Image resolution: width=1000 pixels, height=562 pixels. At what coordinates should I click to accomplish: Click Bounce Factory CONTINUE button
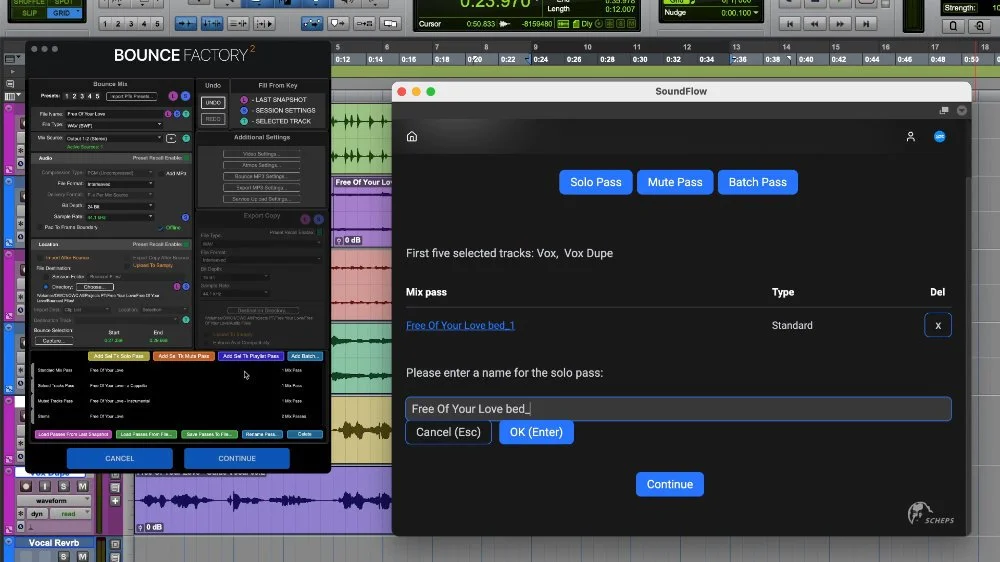[x=237, y=458]
